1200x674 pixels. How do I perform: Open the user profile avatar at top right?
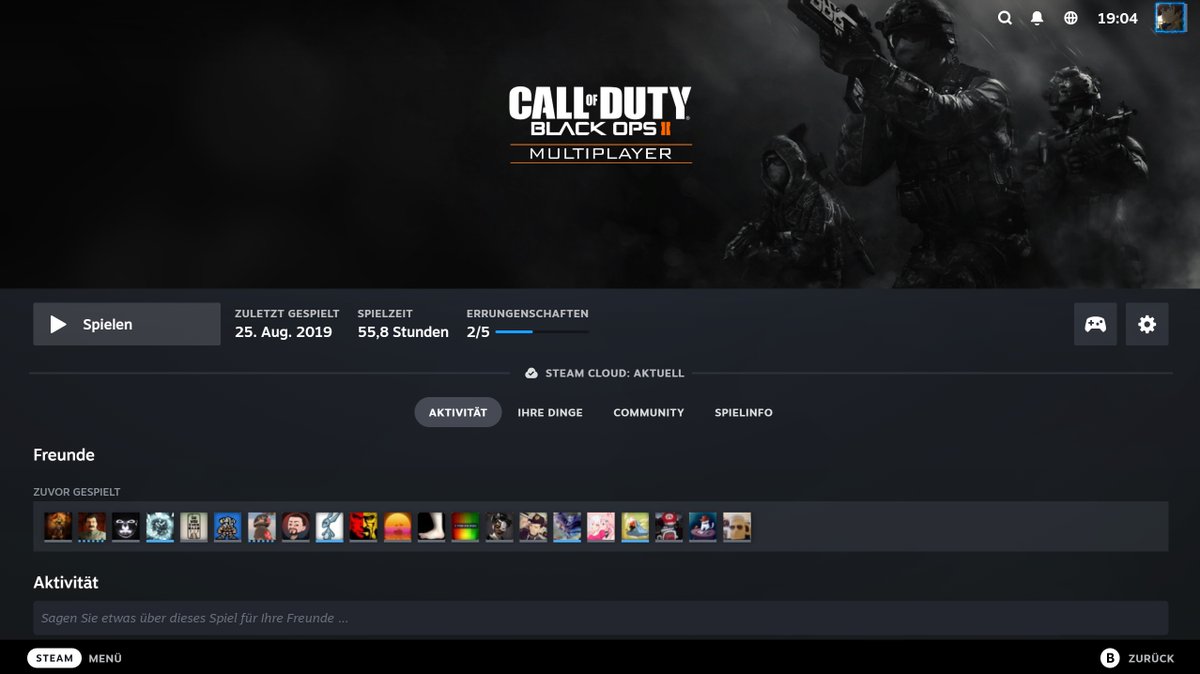pos(1170,18)
